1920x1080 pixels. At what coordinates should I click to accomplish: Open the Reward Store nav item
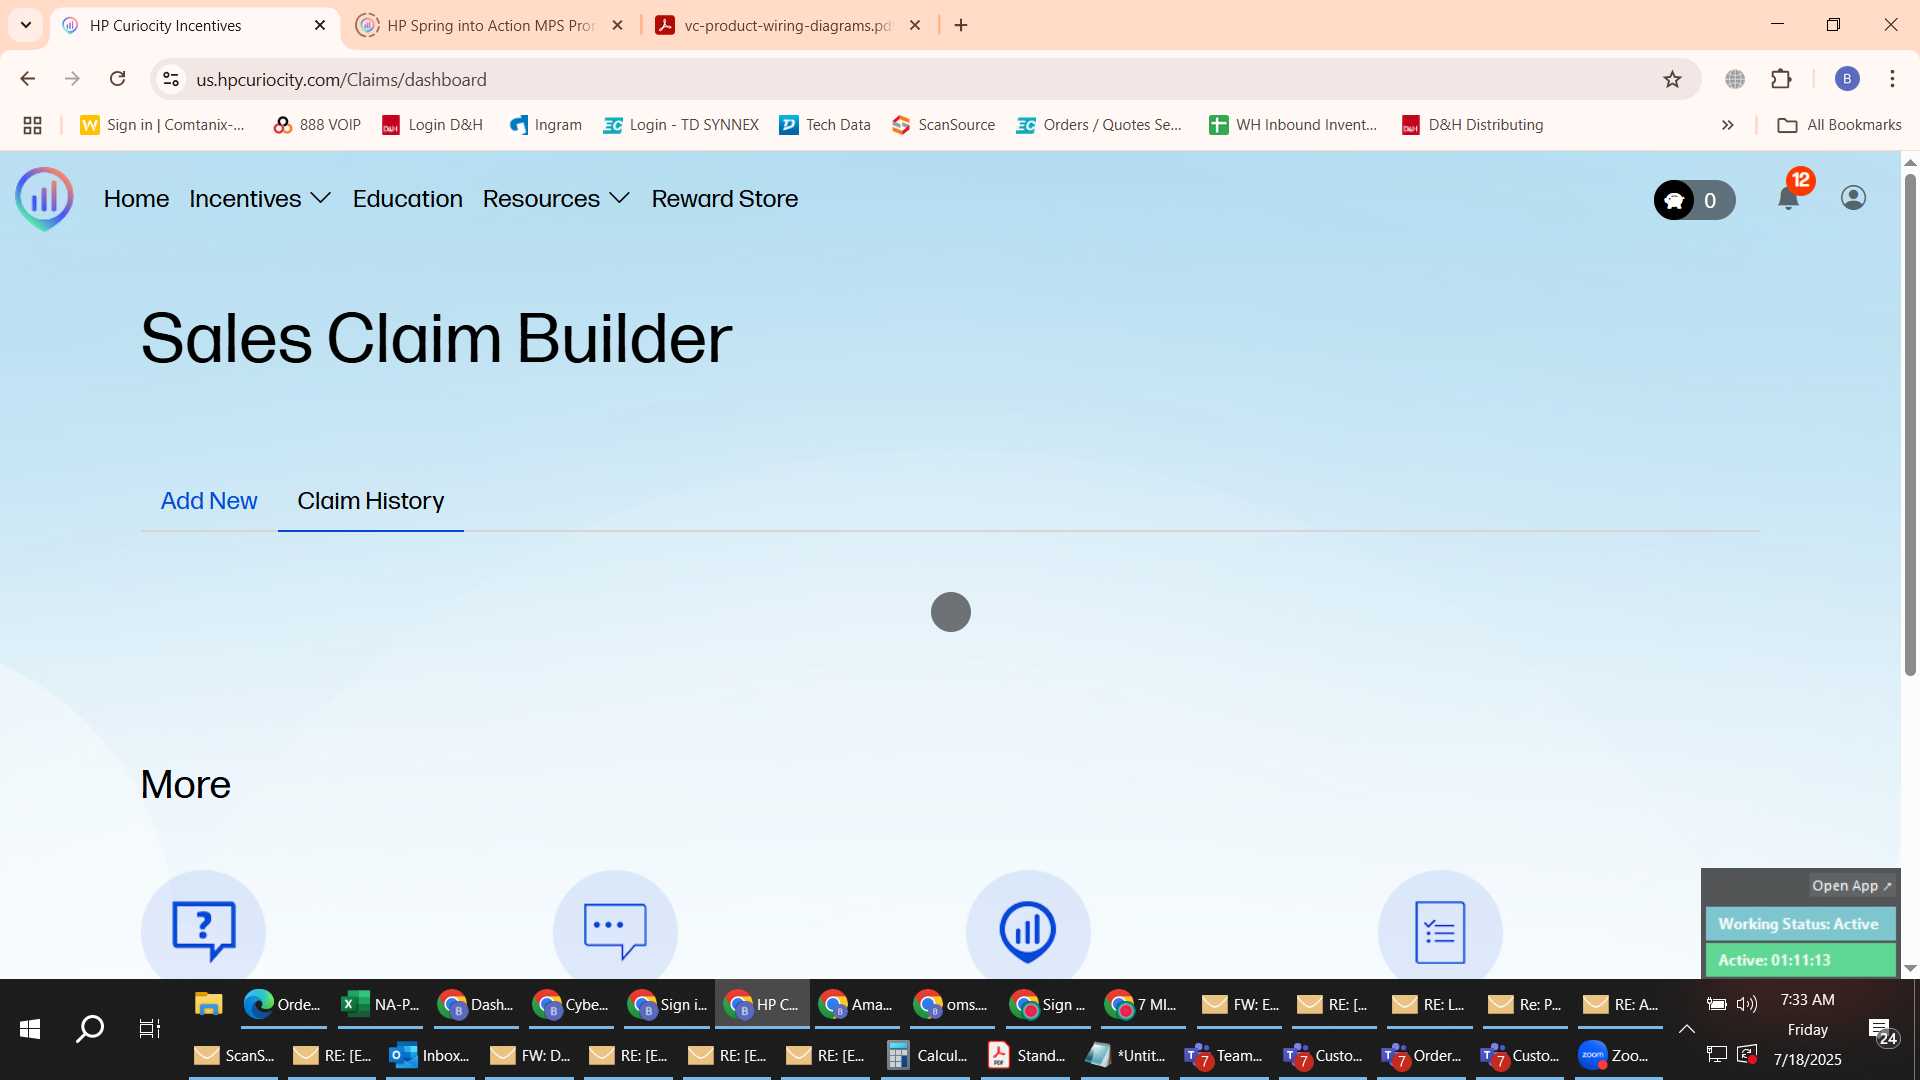coord(725,199)
